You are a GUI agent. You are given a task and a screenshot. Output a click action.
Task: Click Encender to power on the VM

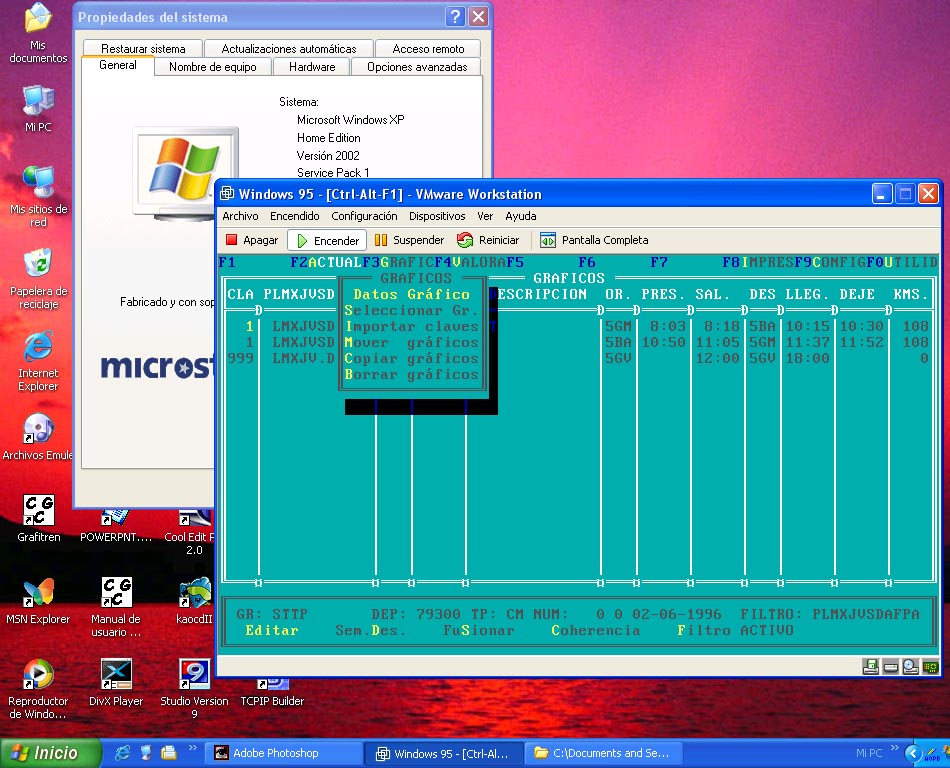click(328, 240)
